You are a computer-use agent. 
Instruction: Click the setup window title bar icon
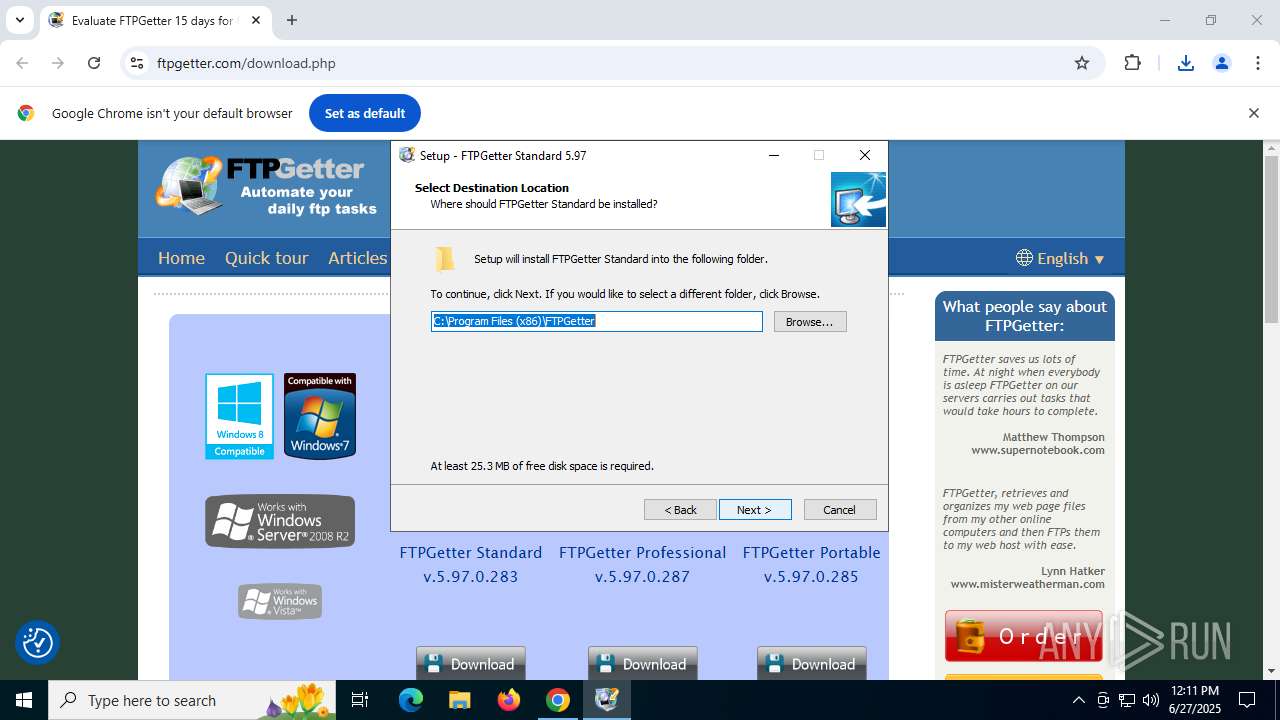(407, 155)
